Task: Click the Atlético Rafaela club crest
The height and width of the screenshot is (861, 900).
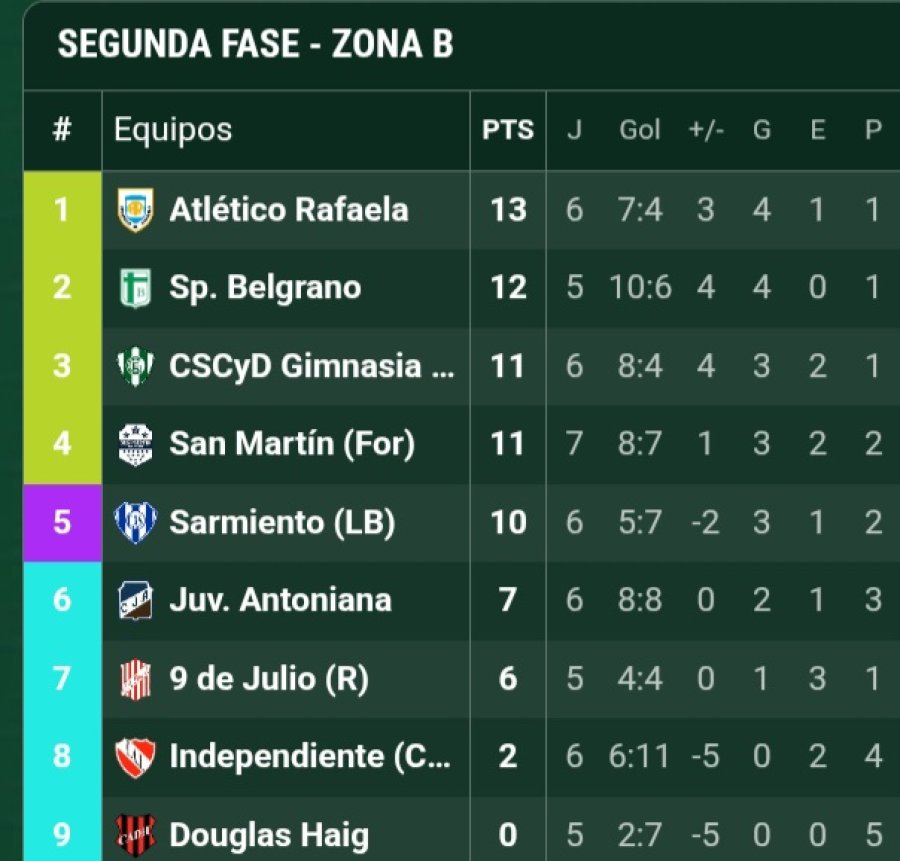Action: pos(135,210)
